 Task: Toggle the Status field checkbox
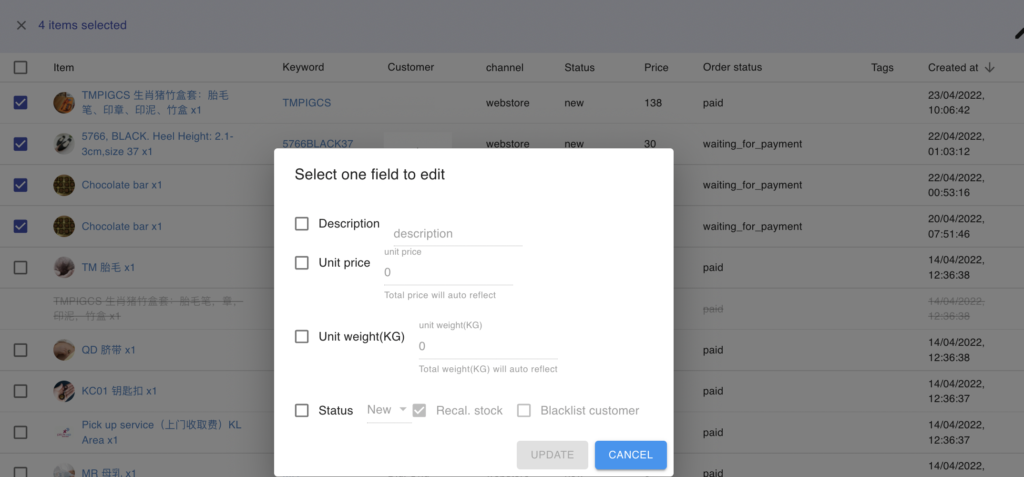click(x=302, y=410)
